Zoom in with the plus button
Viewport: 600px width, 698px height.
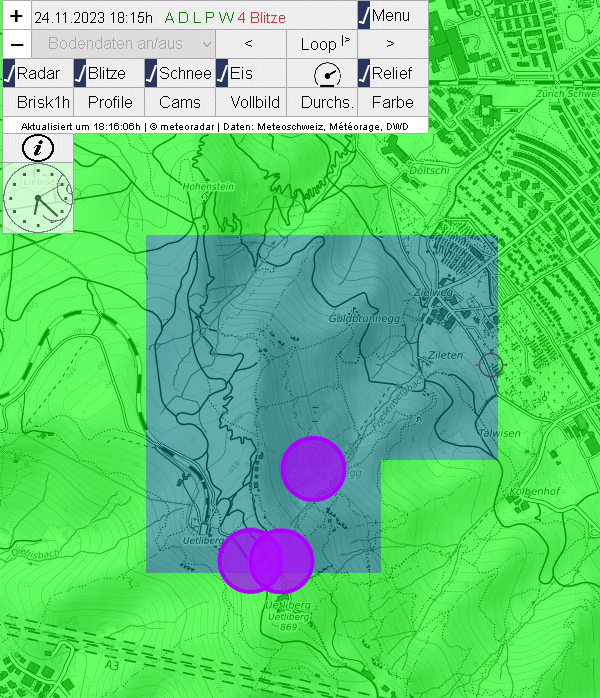(x=16, y=16)
